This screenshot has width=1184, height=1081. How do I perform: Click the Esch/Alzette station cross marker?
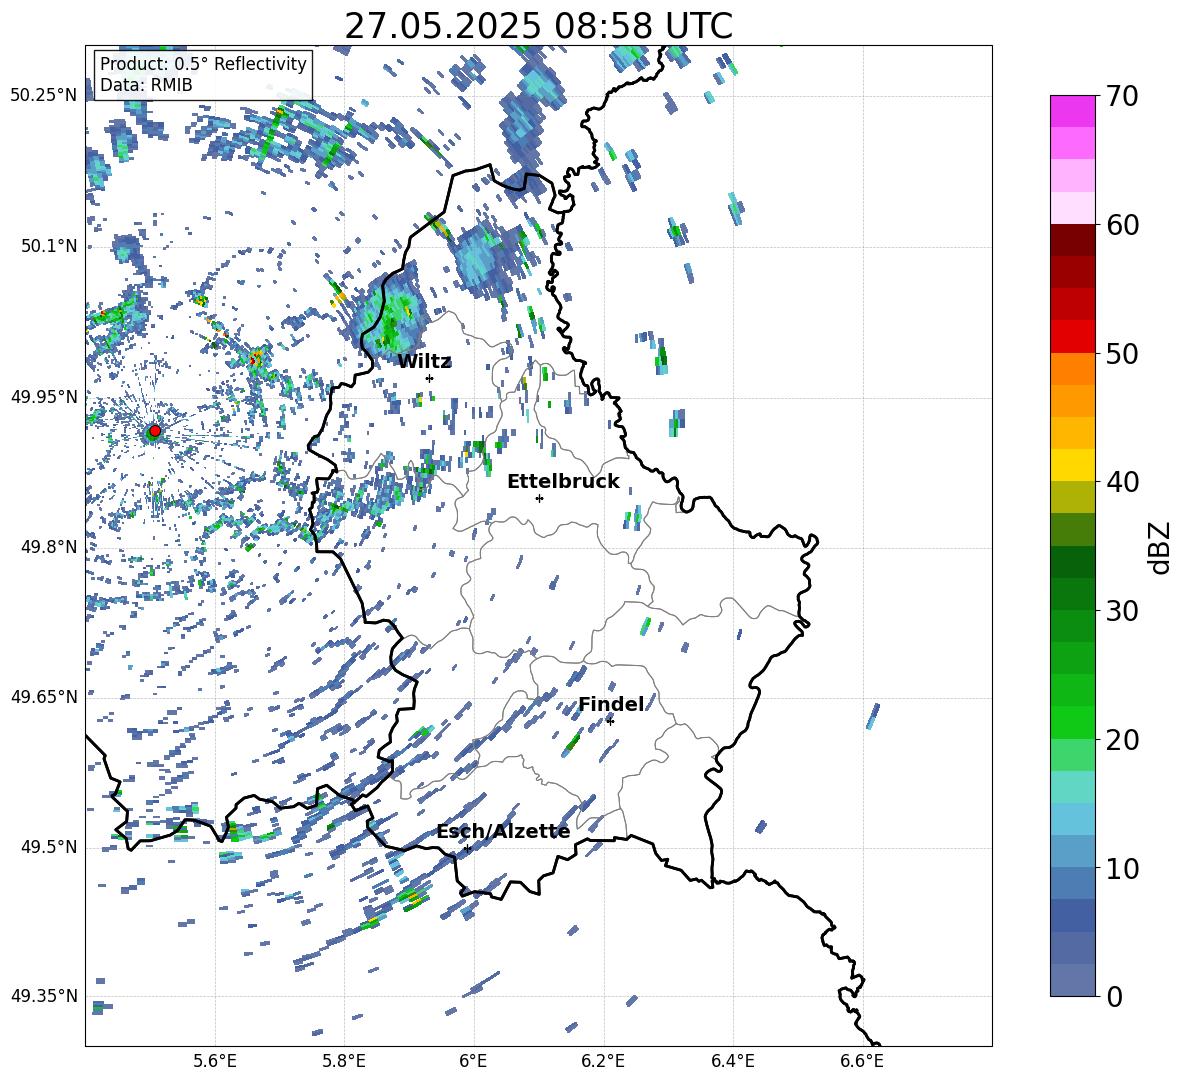(467, 848)
